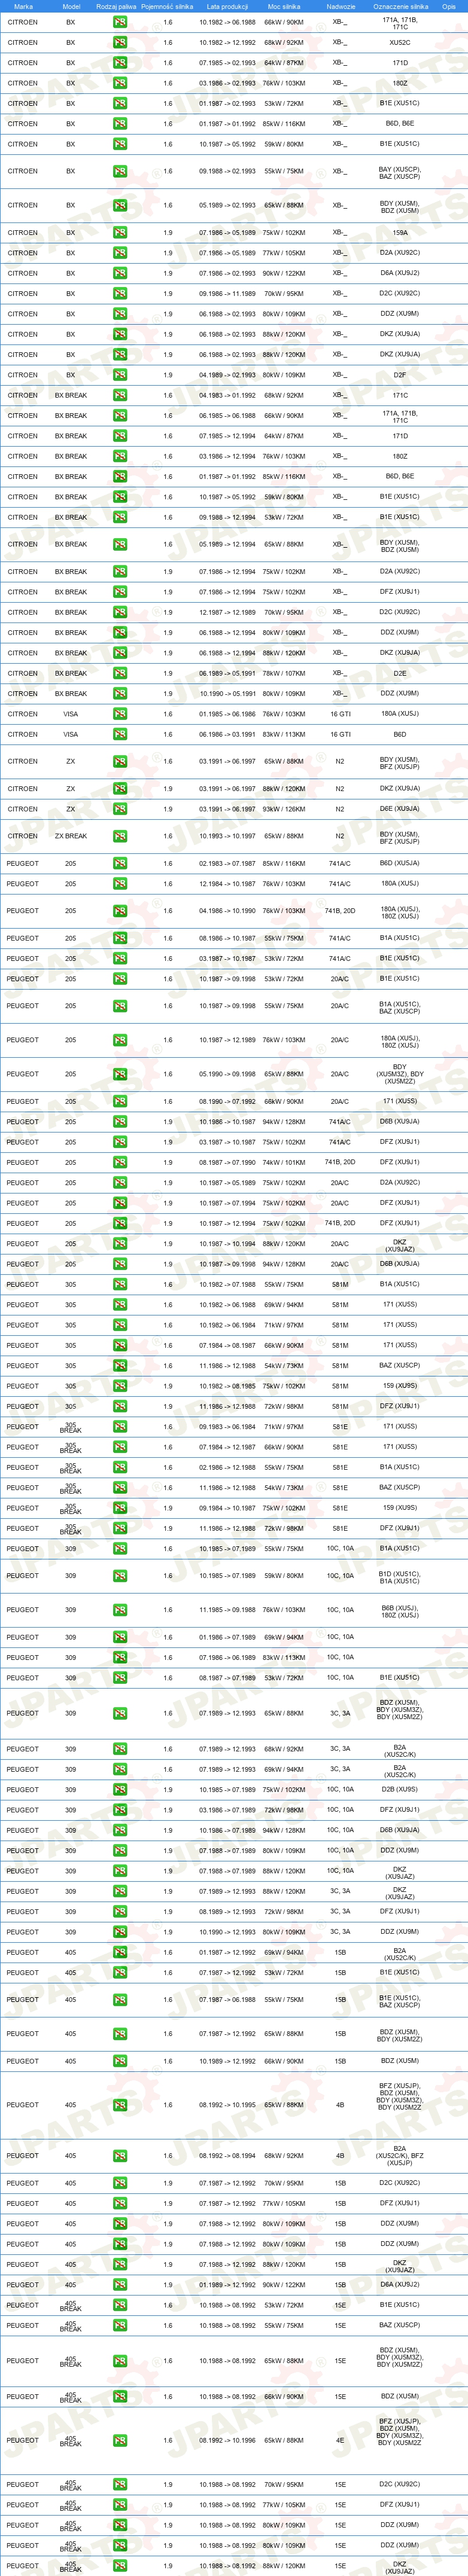Click fuel icon in Peugeot 205 DKZ (XU9JAZ) row
This screenshot has width=468, height=2576.
point(120,1244)
